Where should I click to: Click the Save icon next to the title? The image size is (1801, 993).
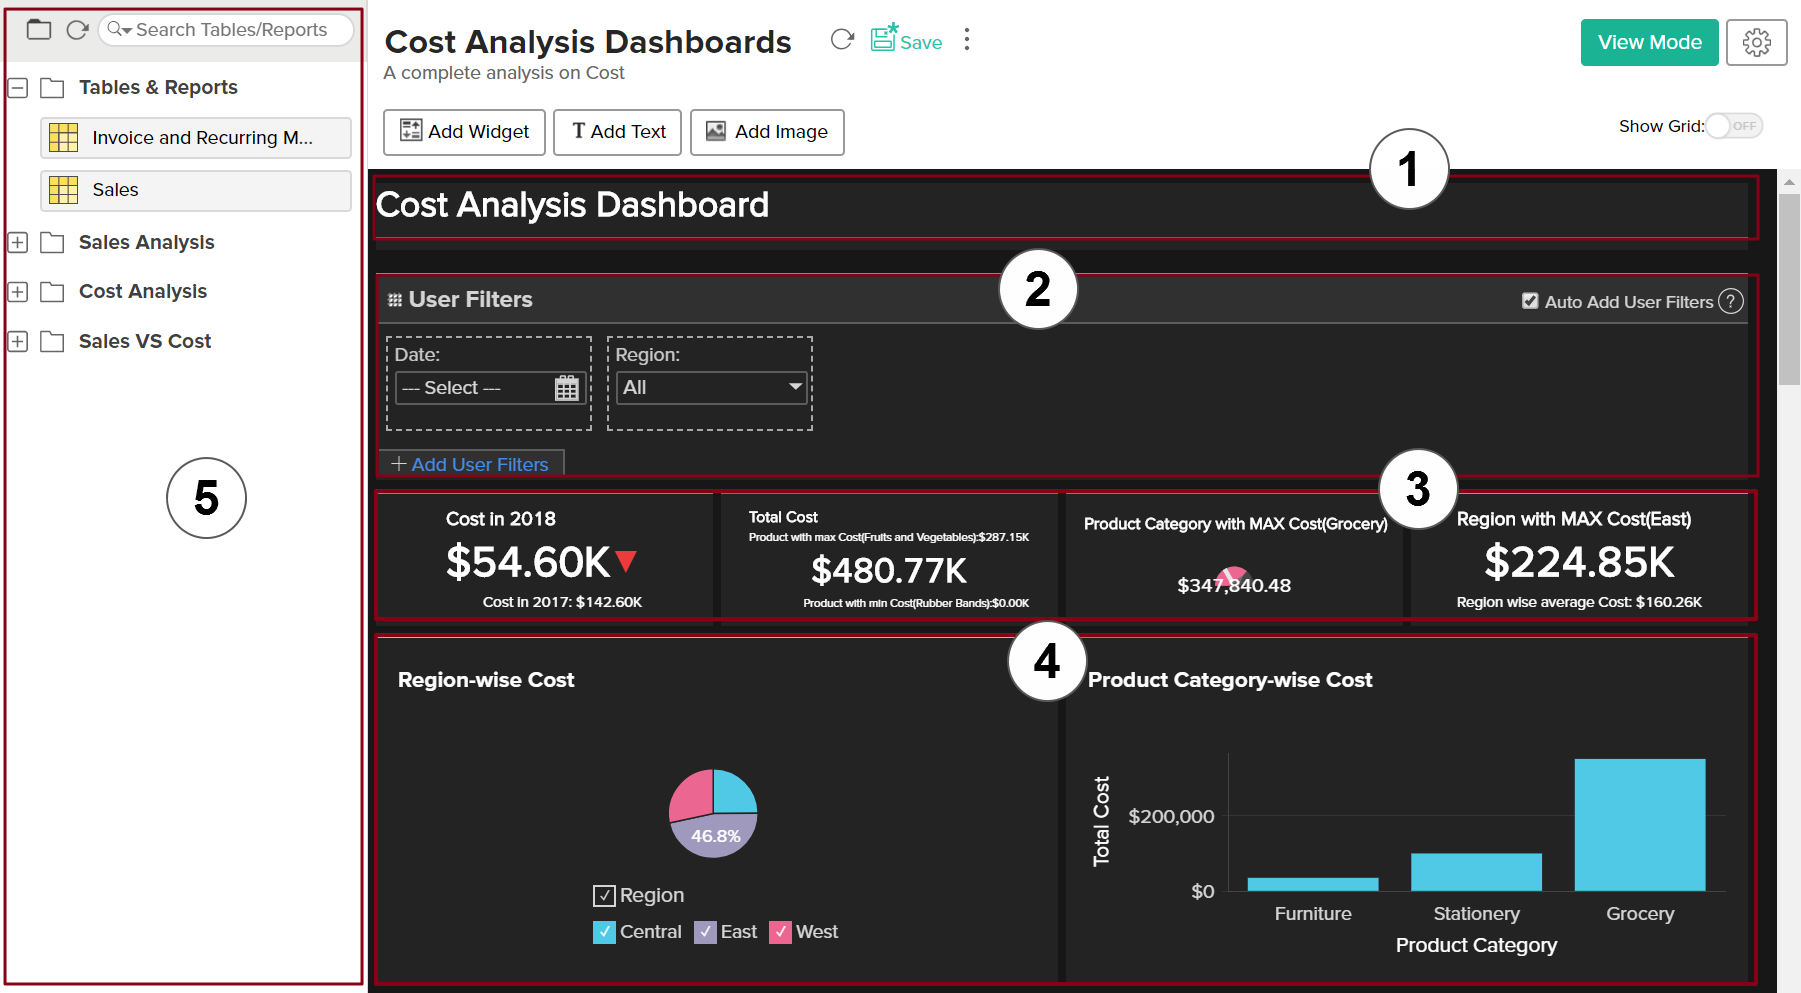883,38
